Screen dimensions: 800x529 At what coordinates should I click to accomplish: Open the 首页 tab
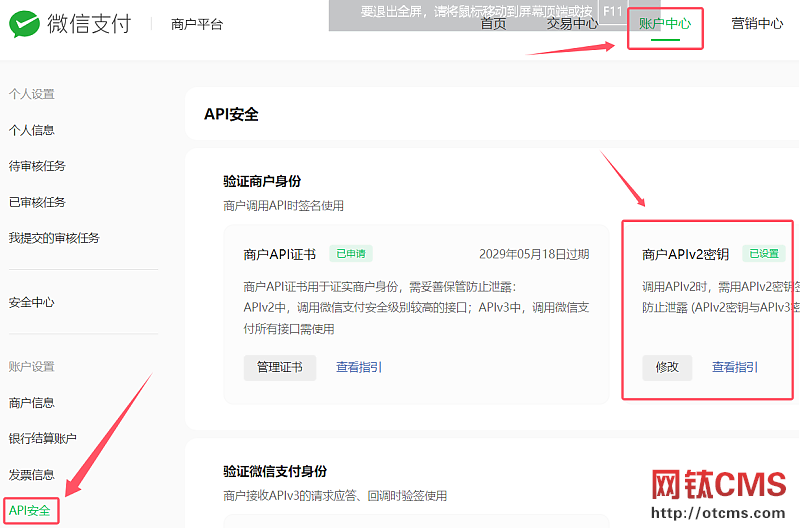tap(493, 23)
